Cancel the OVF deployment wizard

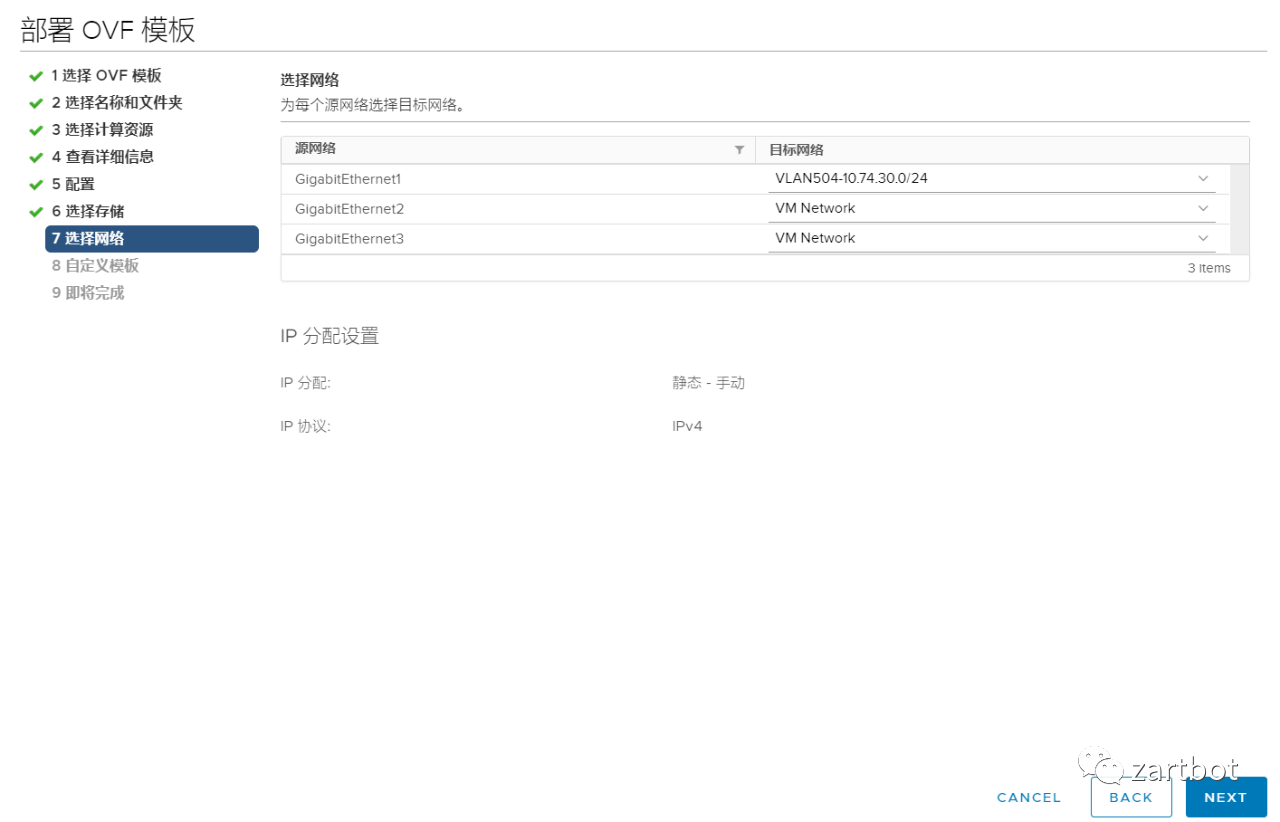[x=1029, y=797]
